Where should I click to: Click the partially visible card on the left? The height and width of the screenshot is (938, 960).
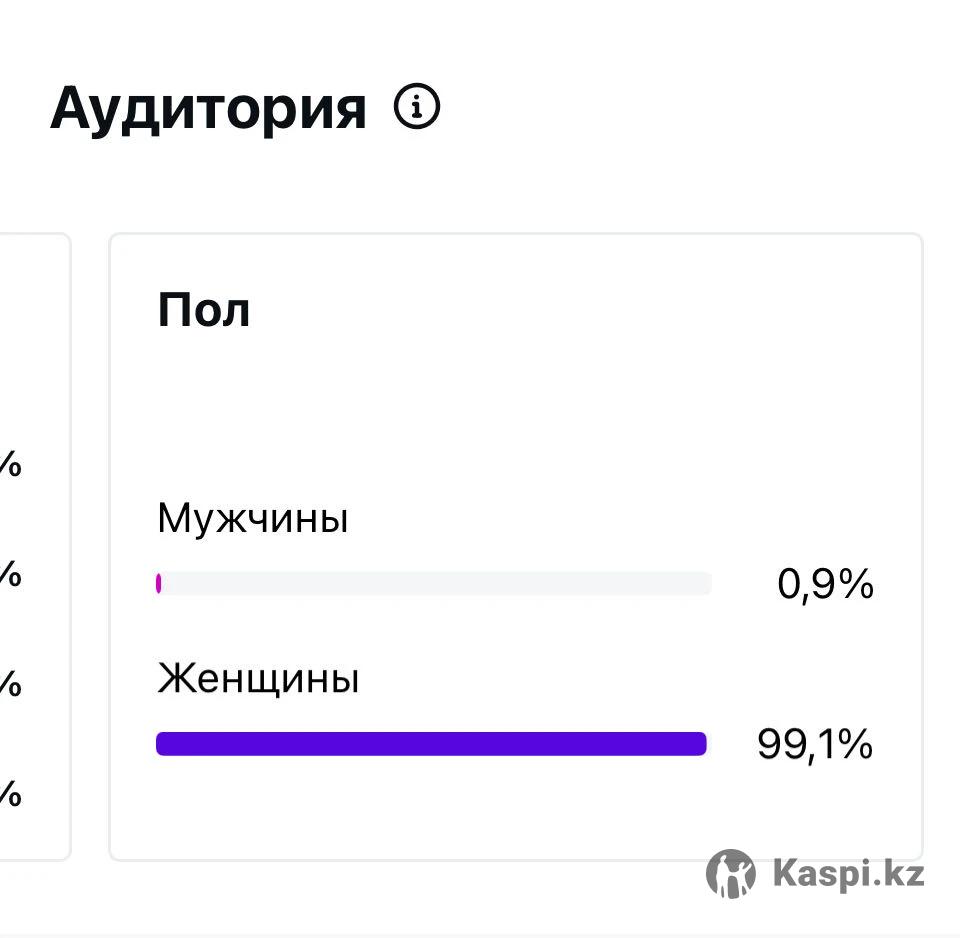(35, 350)
